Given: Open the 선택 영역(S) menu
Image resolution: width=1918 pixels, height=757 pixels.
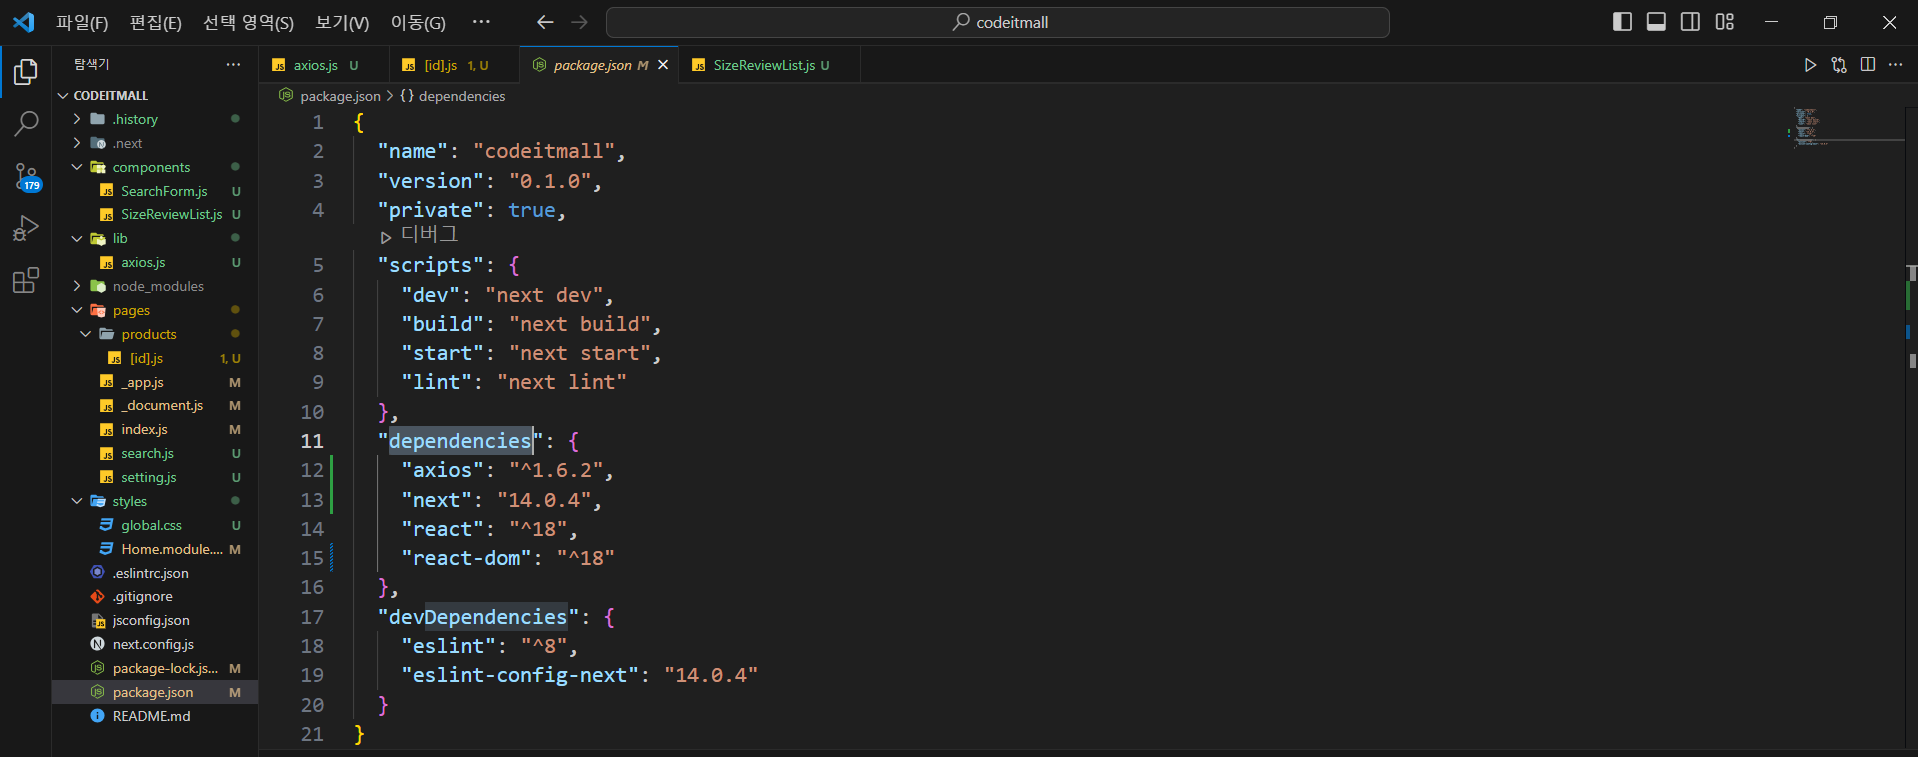Looking at the screenshot, I should click(x=248, y=22).
